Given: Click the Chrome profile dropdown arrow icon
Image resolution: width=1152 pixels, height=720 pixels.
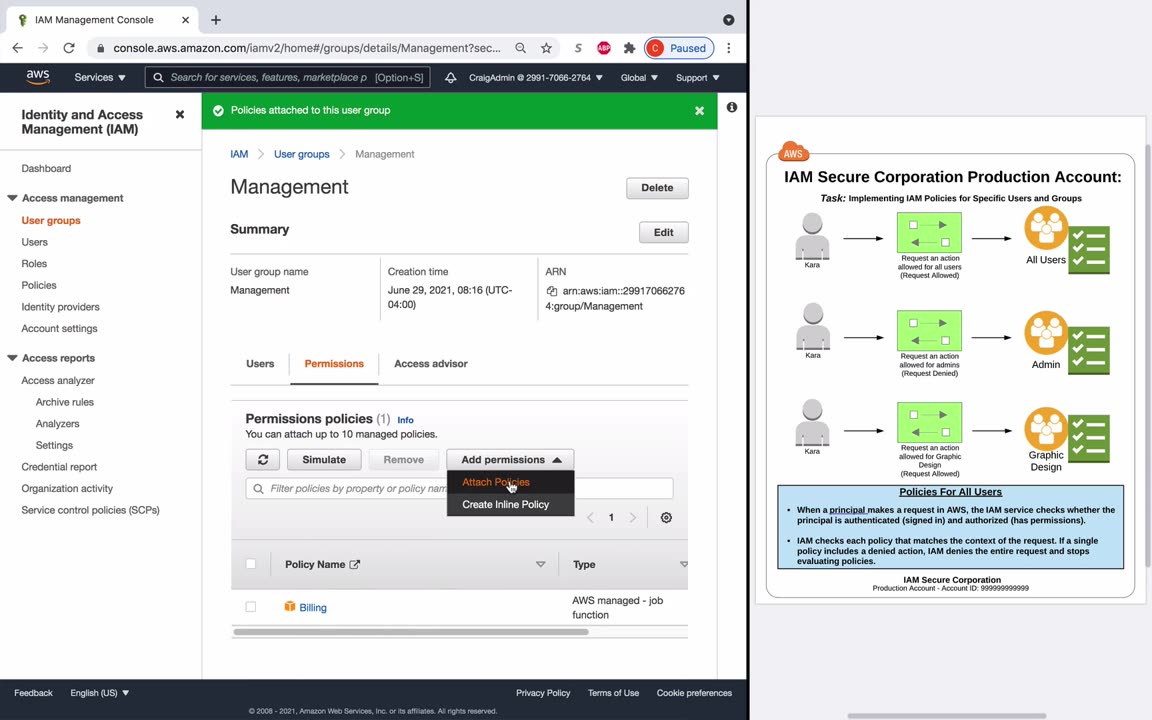Looking at the screenshot, I should click(728, 20).
